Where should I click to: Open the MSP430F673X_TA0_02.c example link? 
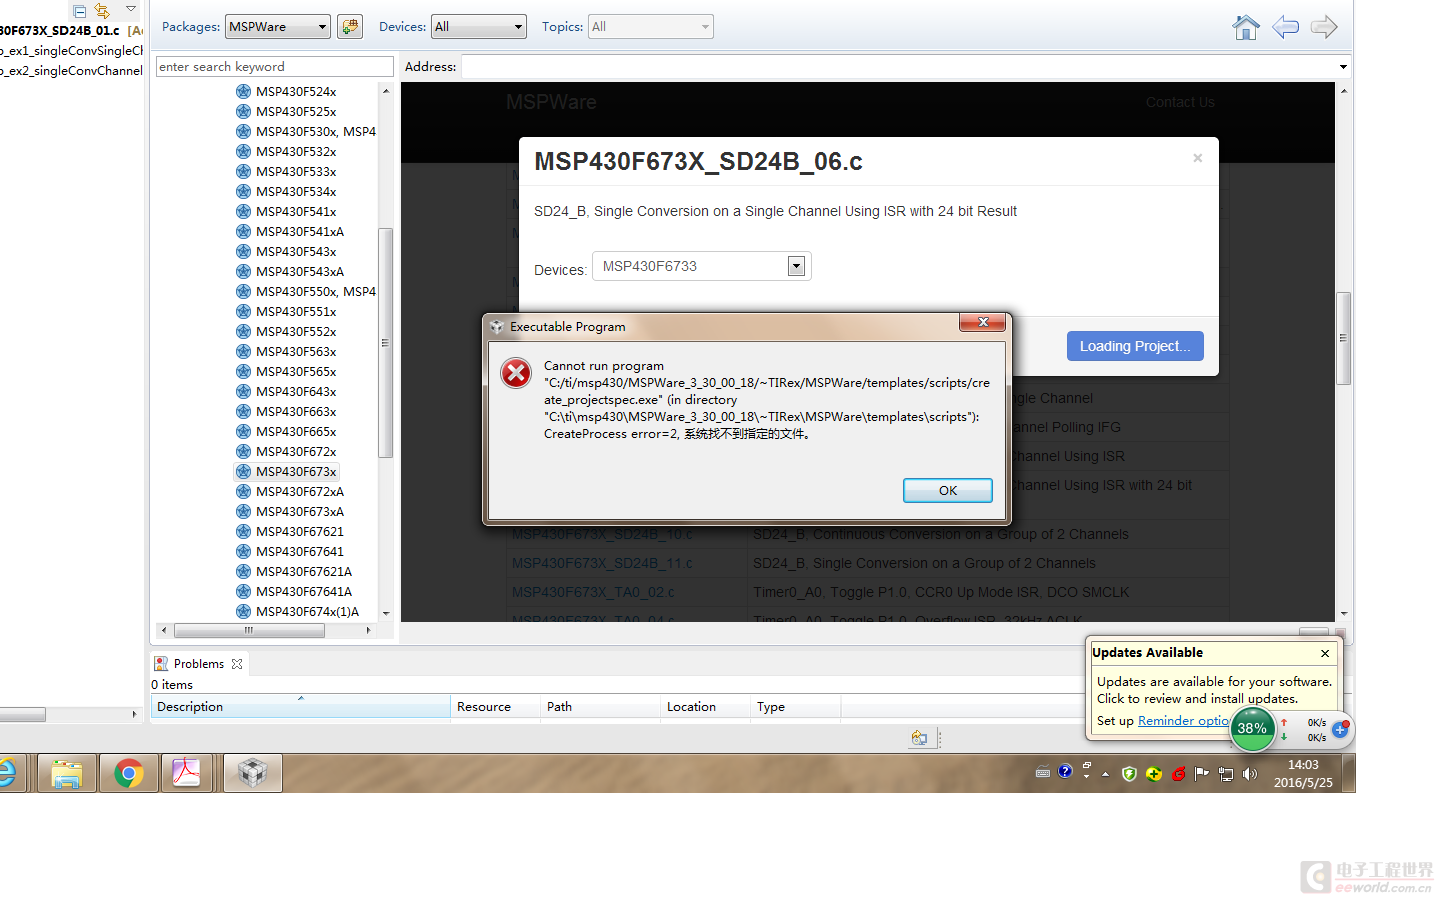point(593,592)
